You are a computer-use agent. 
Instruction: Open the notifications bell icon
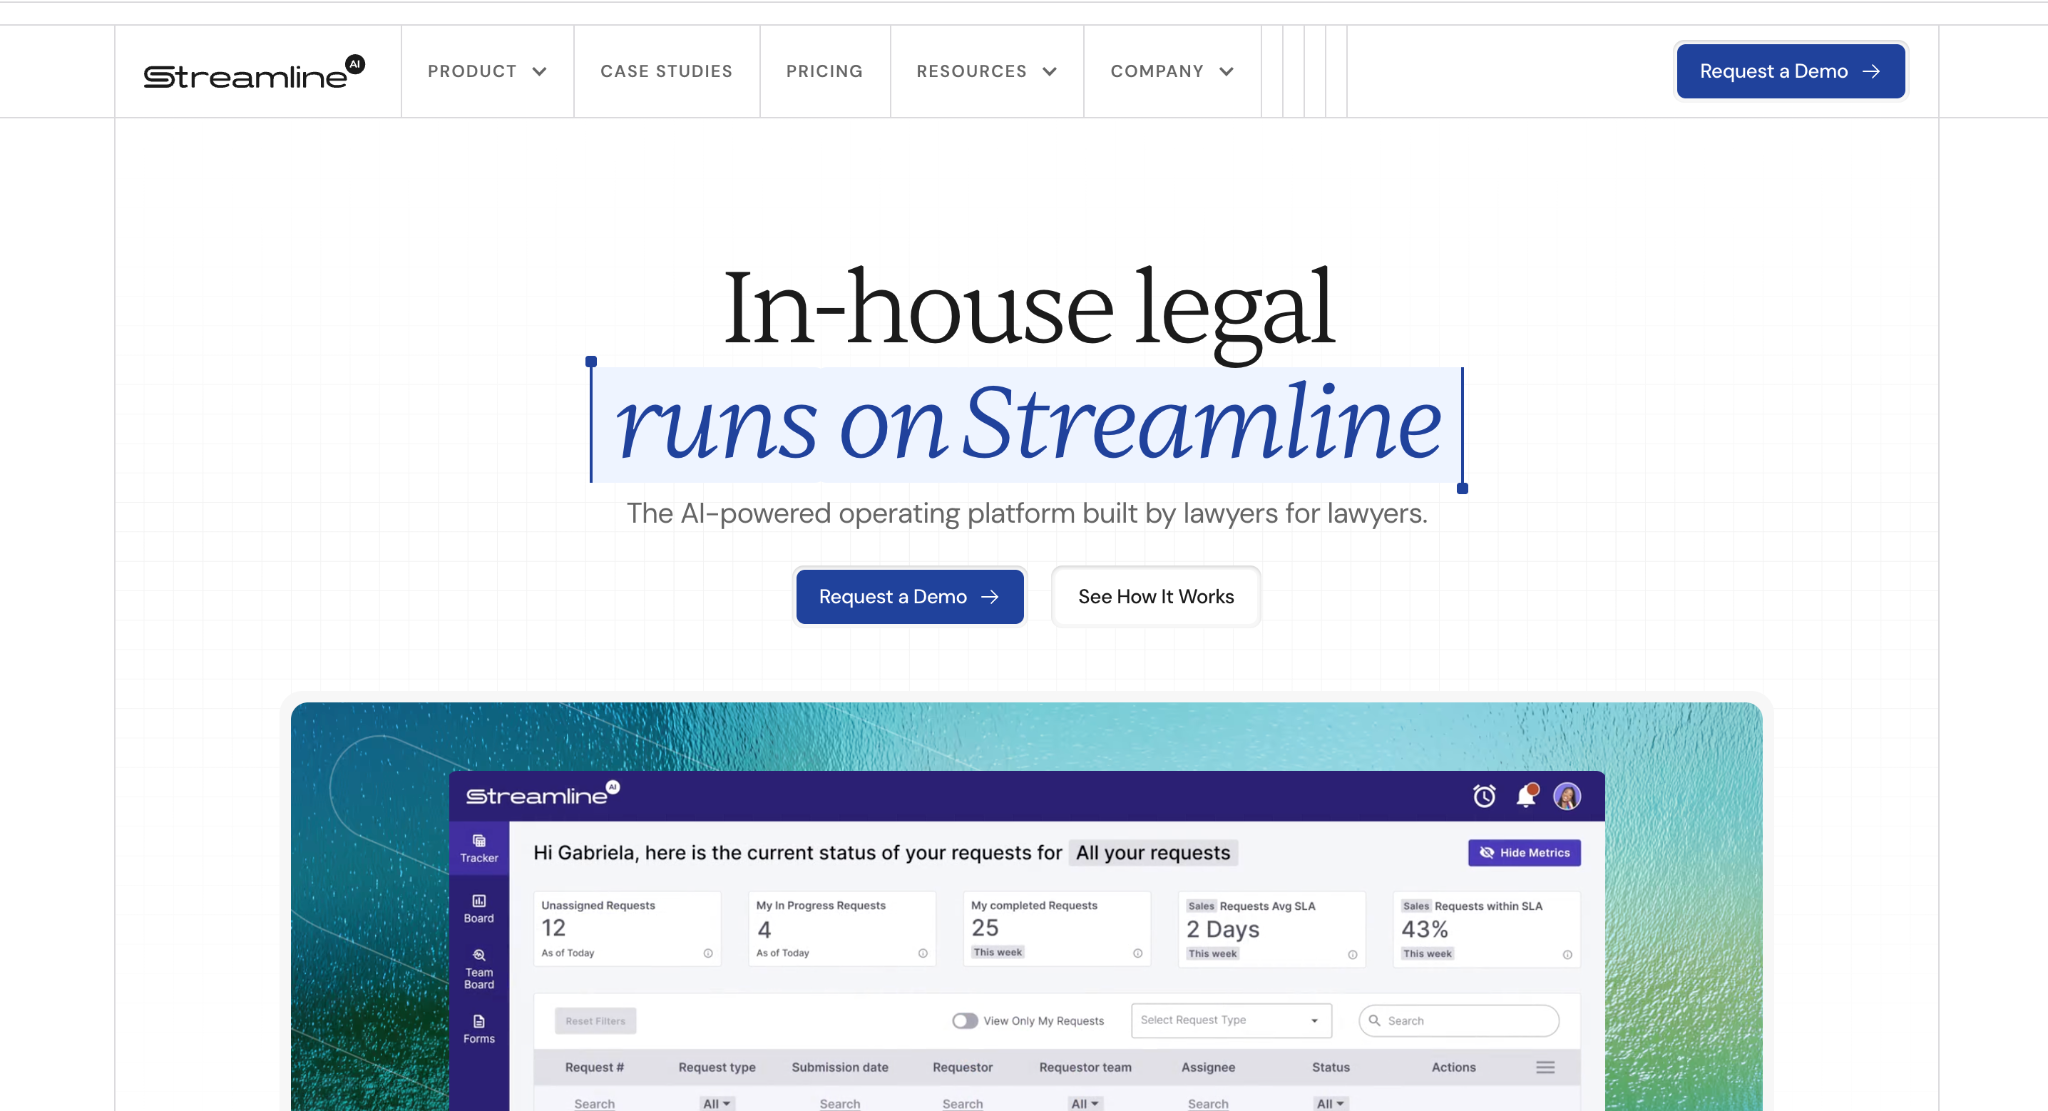coord(1526,796)
